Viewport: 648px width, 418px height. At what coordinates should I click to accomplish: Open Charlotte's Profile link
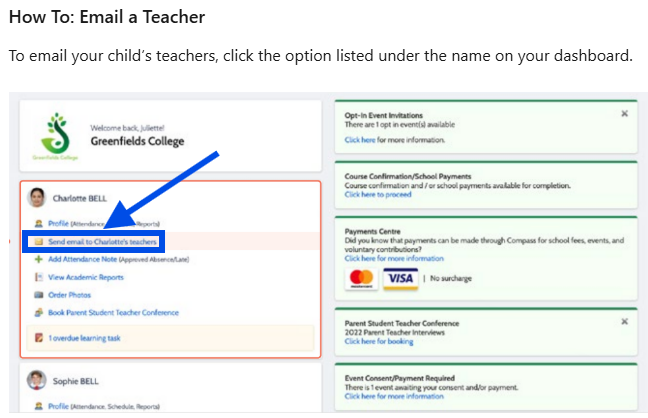58,223
